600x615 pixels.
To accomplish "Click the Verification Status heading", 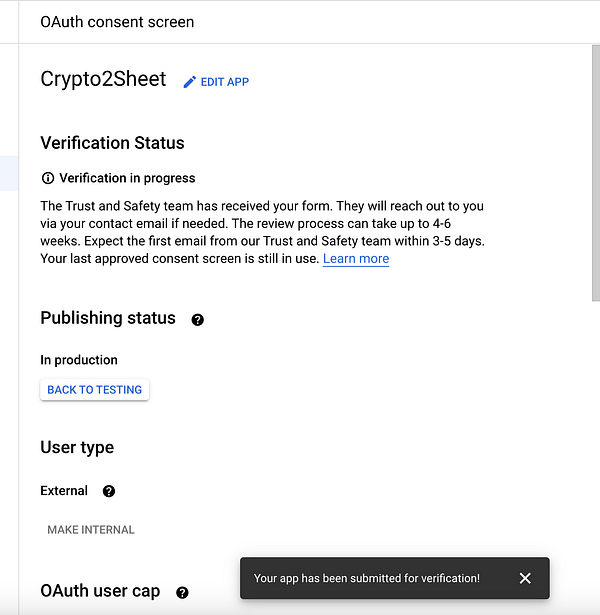I will [112, 143].
